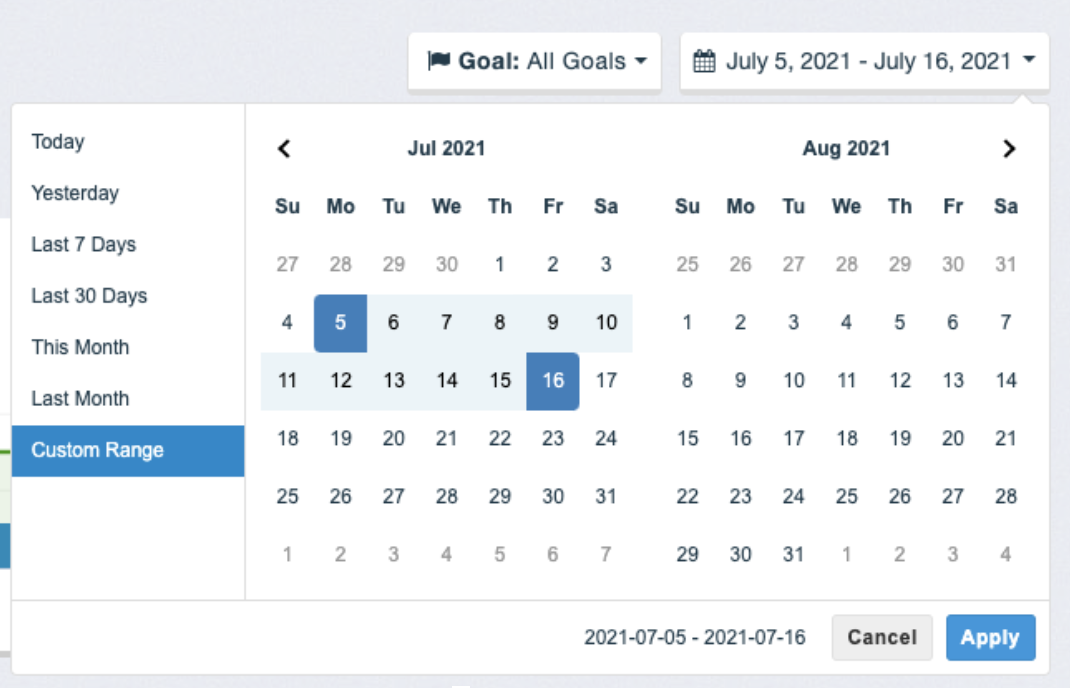Go to previous month with left chevron

click(284, 148)
